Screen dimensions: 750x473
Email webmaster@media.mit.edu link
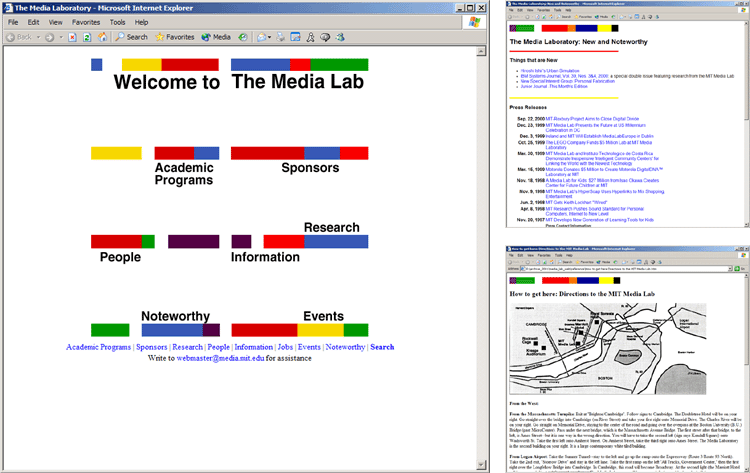coord(221,358)
